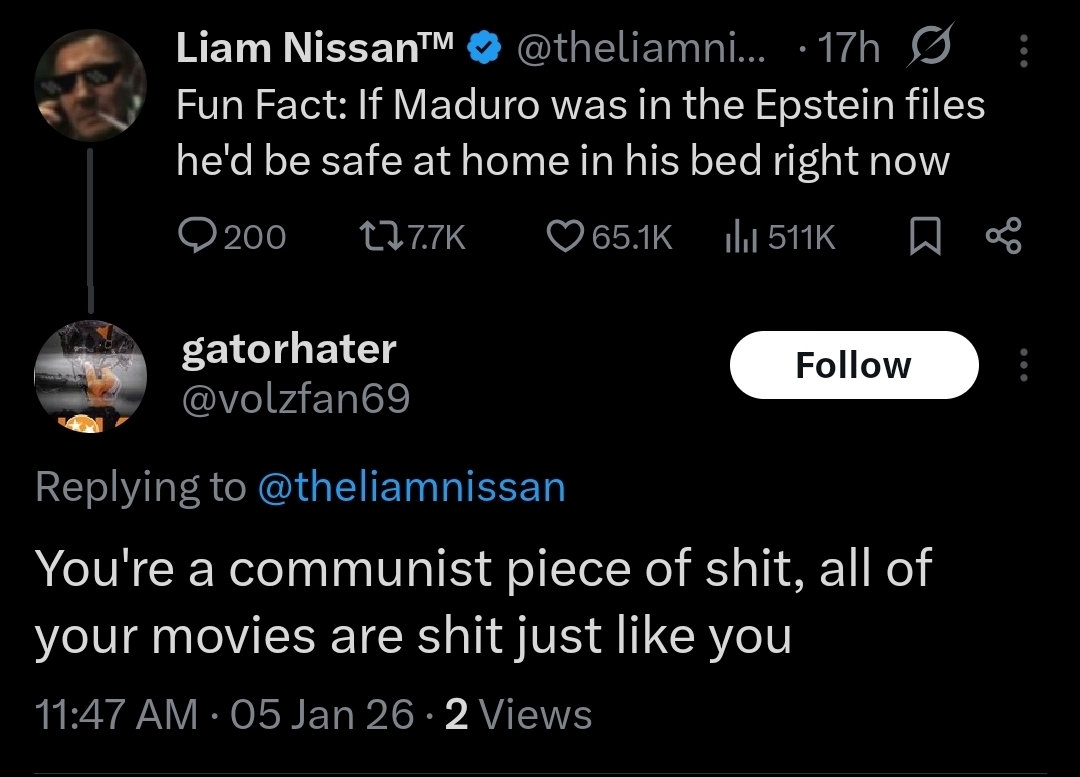Image resolution: width=1080 pixels, height=777 pixels.
Task: Open more options for Liam Nissan tweet
Action: (x=1023, y=49)
